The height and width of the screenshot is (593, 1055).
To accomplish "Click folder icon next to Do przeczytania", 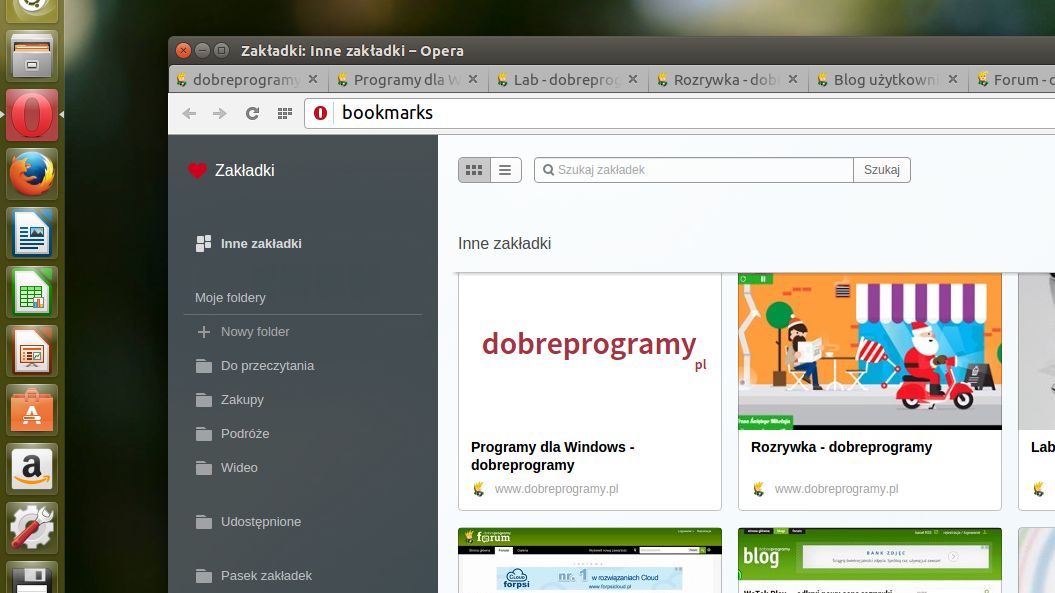I will (x=204, y=365).
